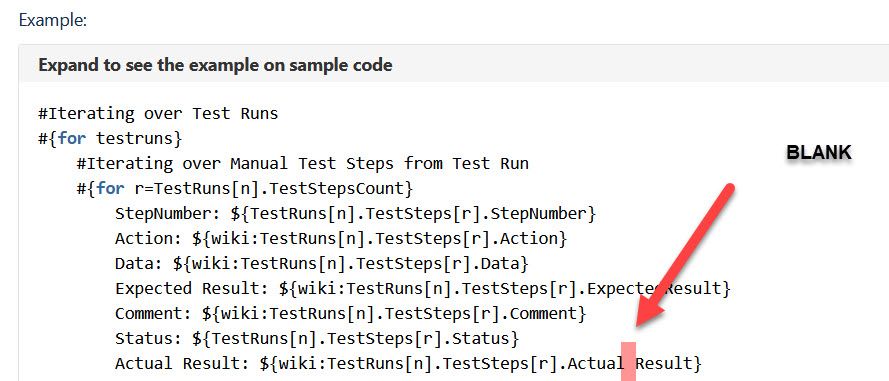Select the 'Status:' code line

pyautogui.click(x=317, y=338)
